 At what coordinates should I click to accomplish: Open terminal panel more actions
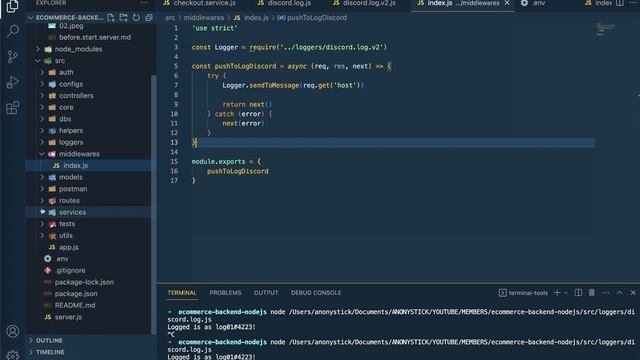click(x=606, y=293)
